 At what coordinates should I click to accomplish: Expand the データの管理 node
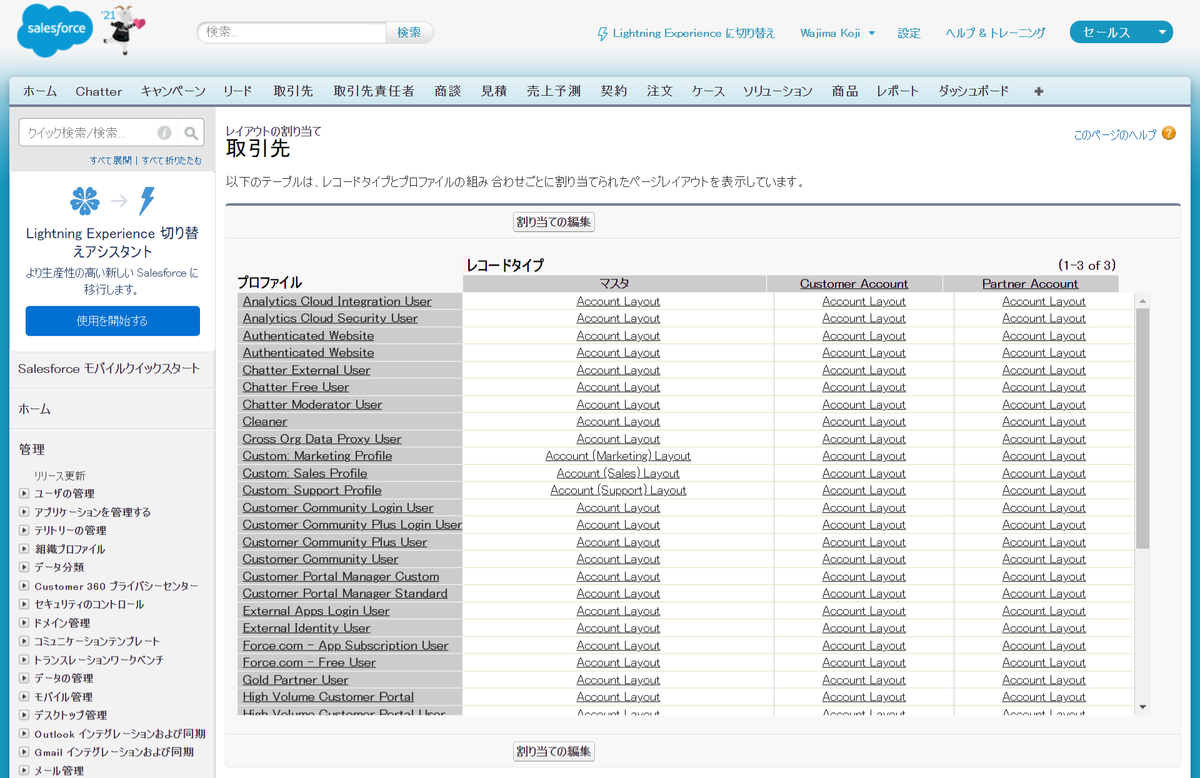click(x=24, y=678)
